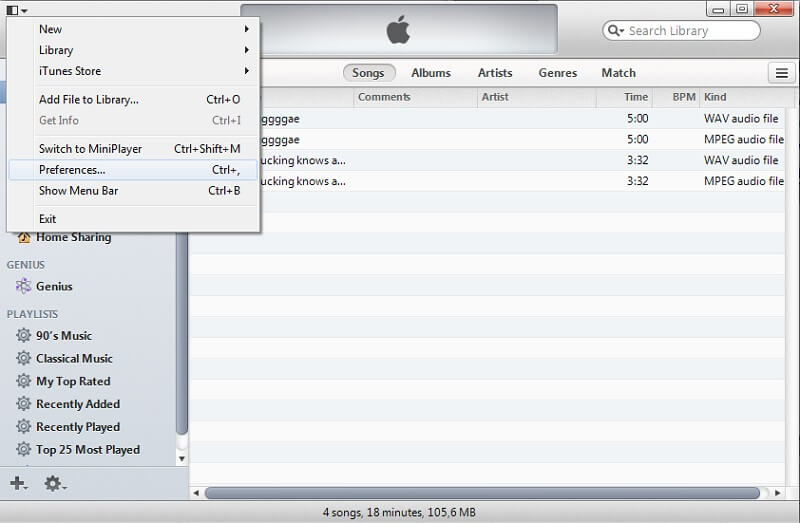
Task: Sort by the Comments column header
Action: [x=415, y=97]
